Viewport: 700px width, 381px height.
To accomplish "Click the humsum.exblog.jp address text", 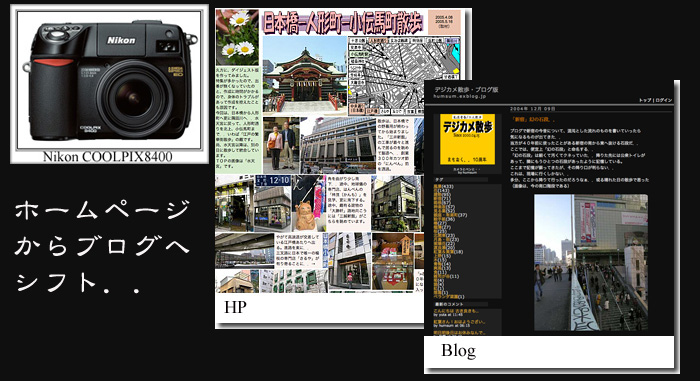I will (460, 96).
